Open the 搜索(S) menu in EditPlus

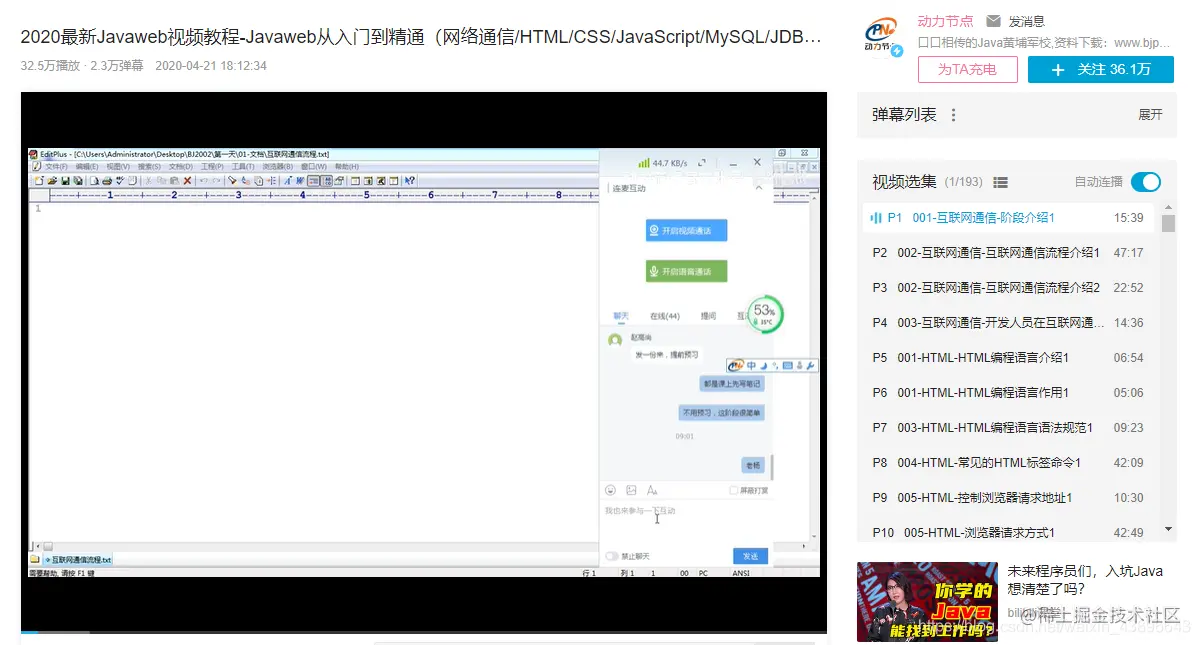pos(149,167)
